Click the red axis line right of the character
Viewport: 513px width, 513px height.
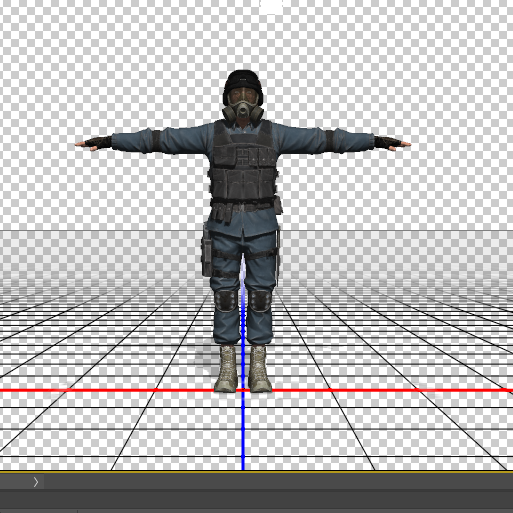coord(392,390)
